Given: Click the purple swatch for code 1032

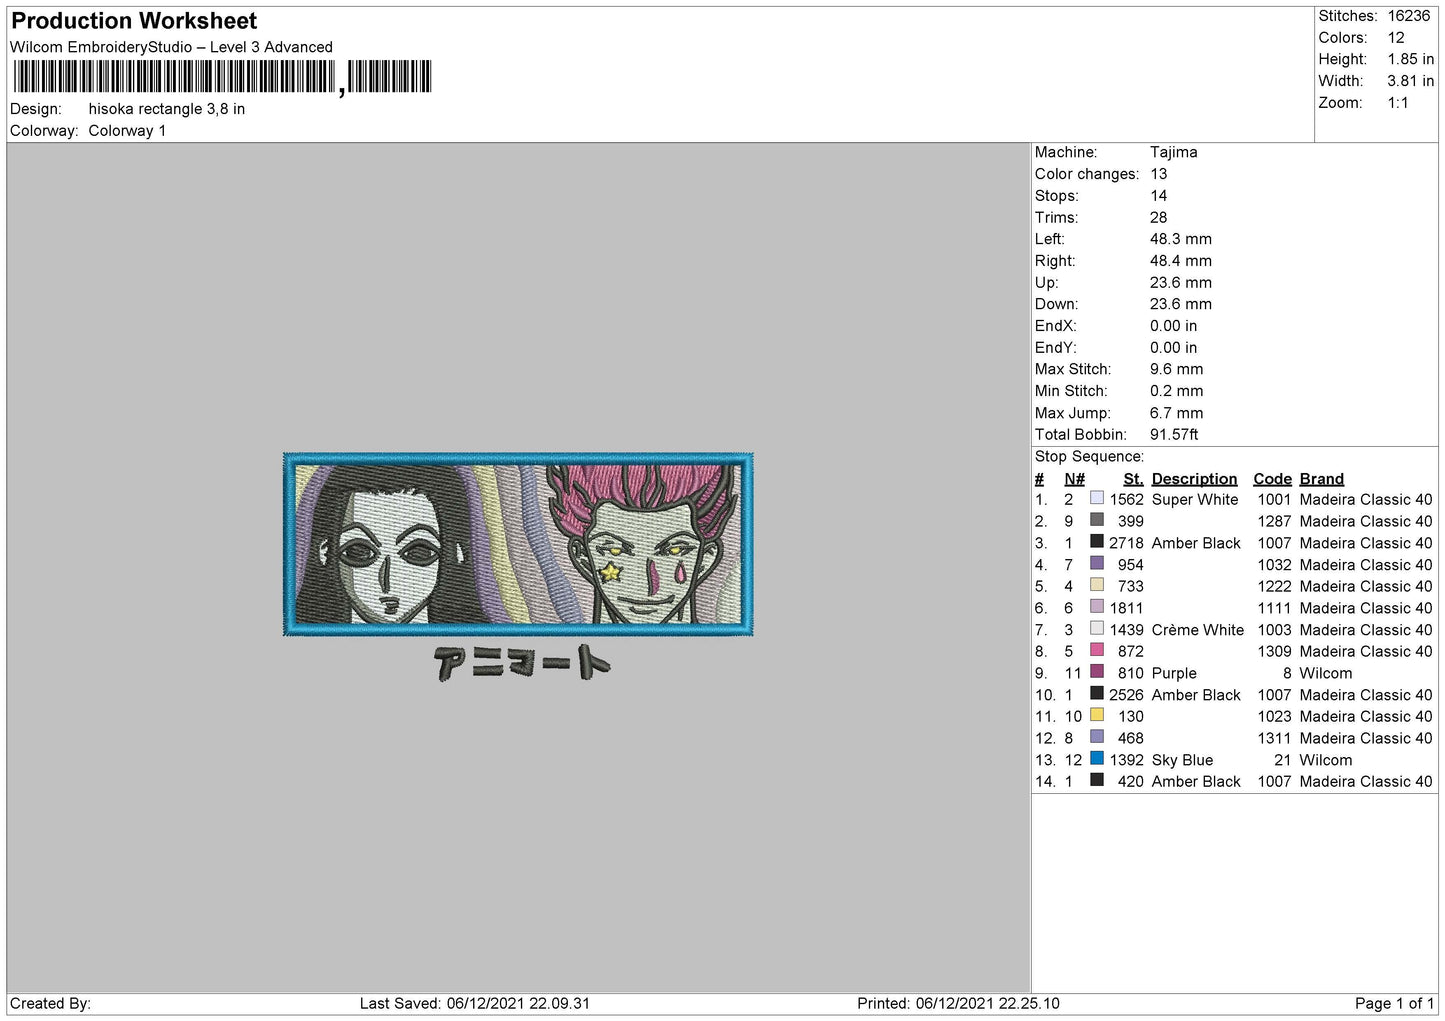Looking at the screenshot, I should 1097,563.
